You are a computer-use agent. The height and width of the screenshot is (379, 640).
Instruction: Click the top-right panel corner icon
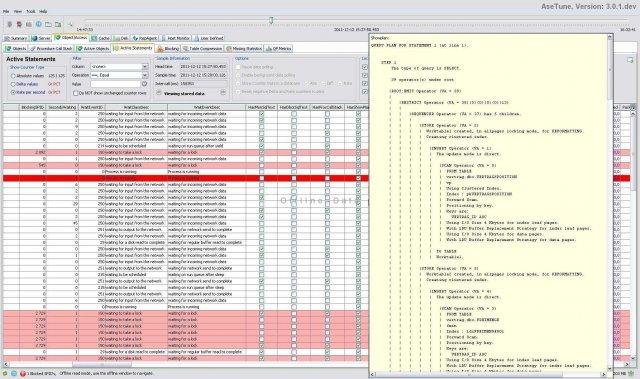630,60
